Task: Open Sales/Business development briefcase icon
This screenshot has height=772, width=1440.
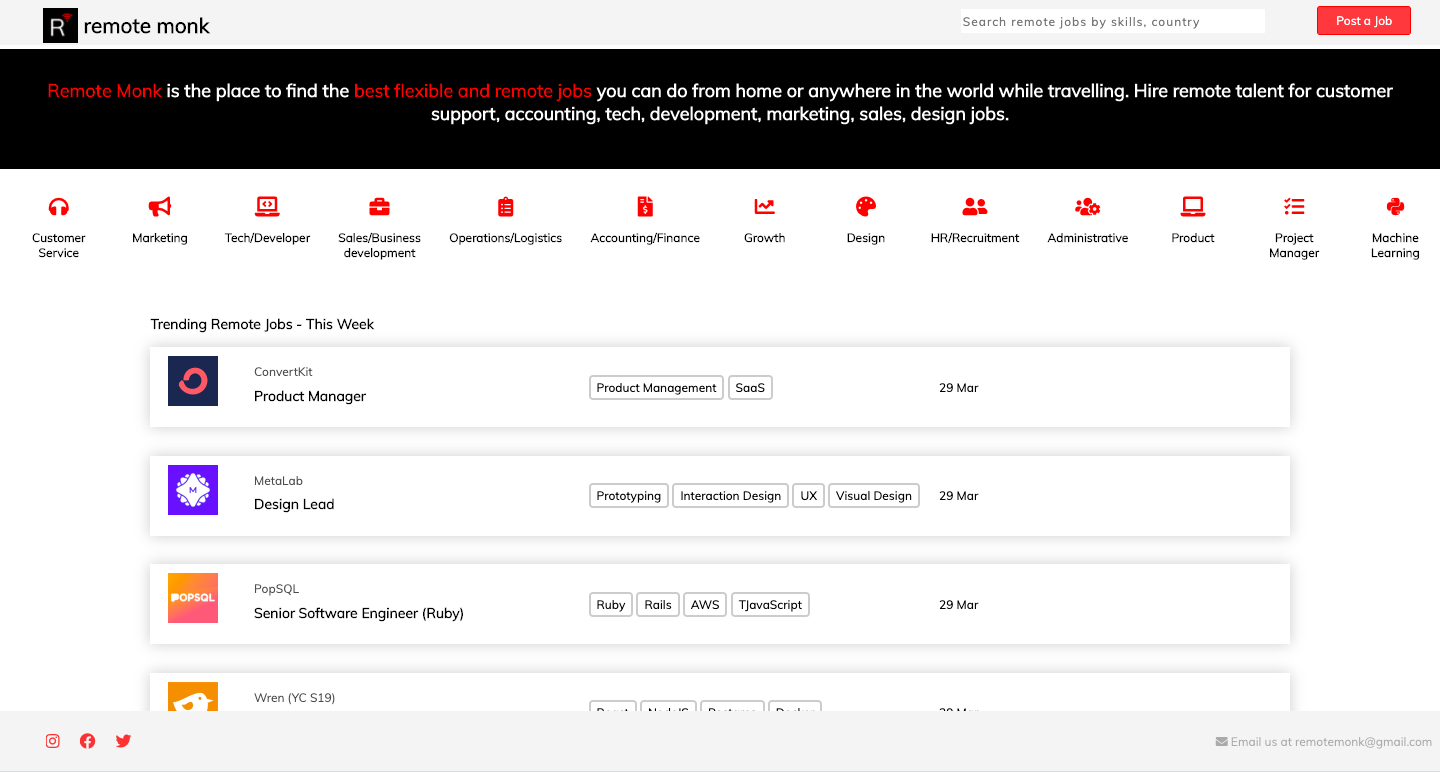Action: 379,207
